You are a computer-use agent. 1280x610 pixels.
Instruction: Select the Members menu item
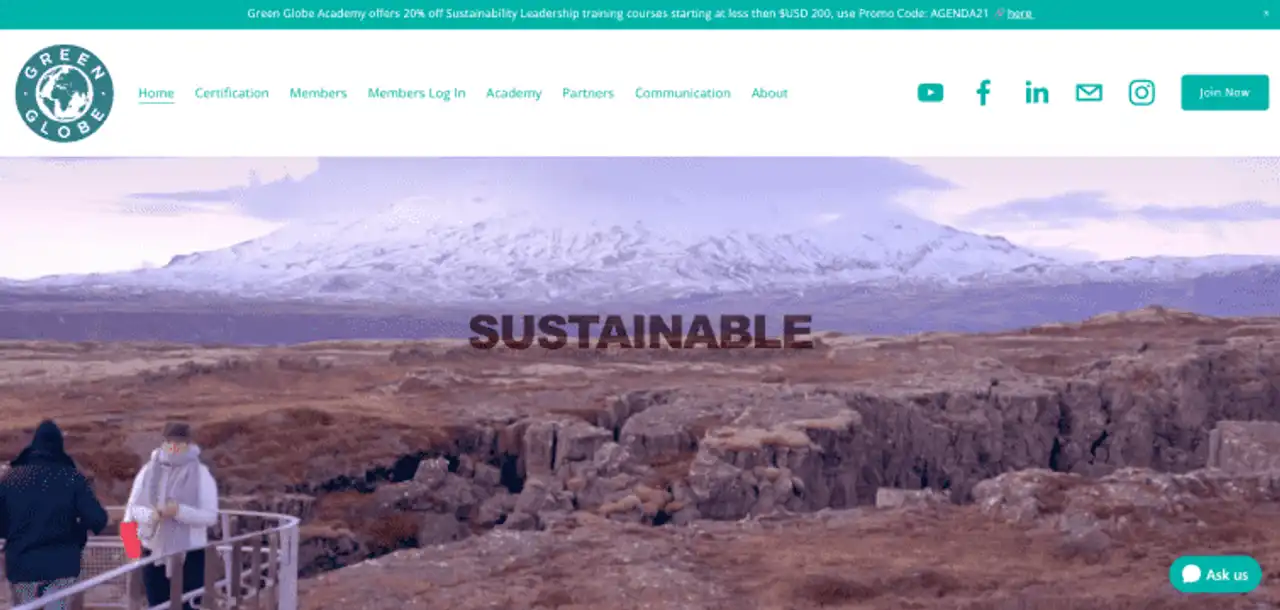pyautogui.click(x=318, y=93)
